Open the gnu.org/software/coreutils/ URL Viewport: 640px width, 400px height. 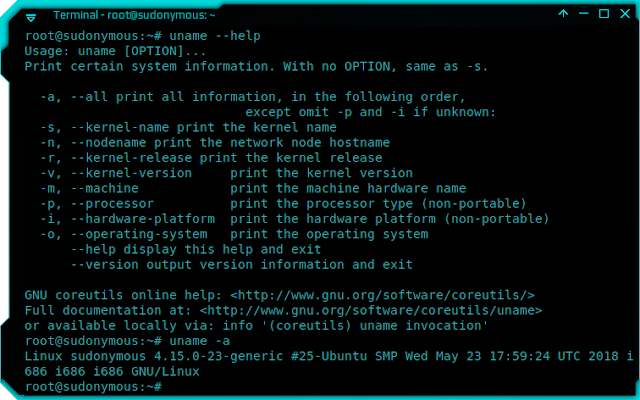point(382,295)
